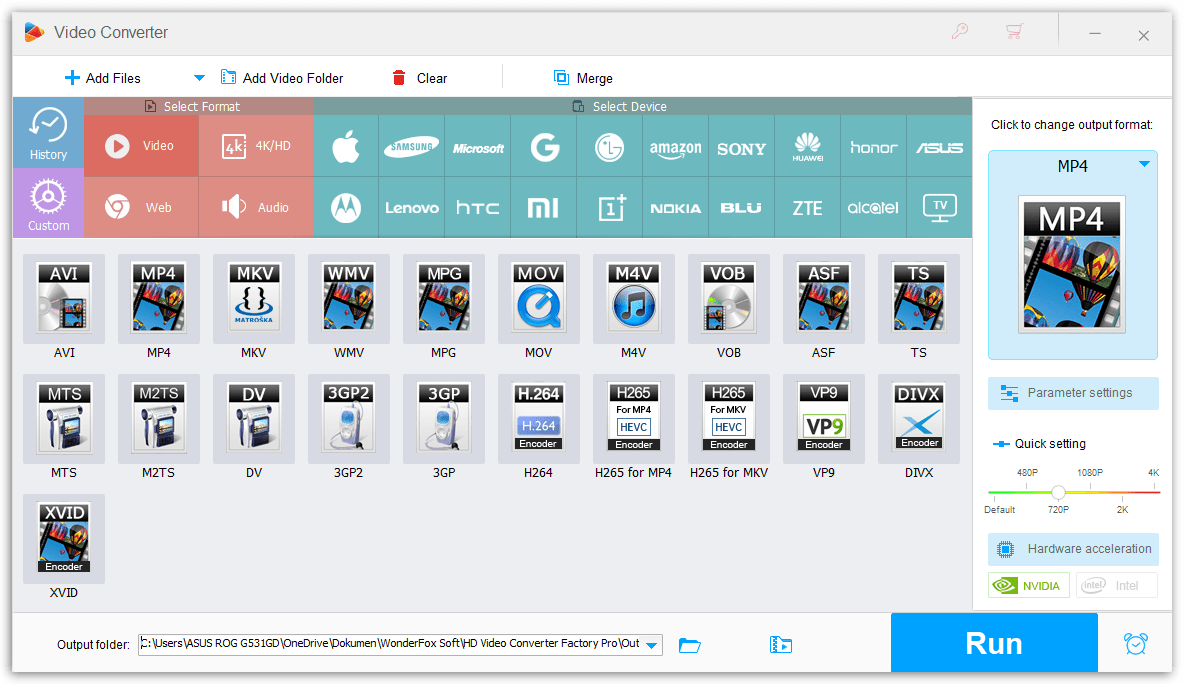The width and height of the screenshot is (1184, 684).
Task: Select the XVID encoder format
Action: (64, 539)
